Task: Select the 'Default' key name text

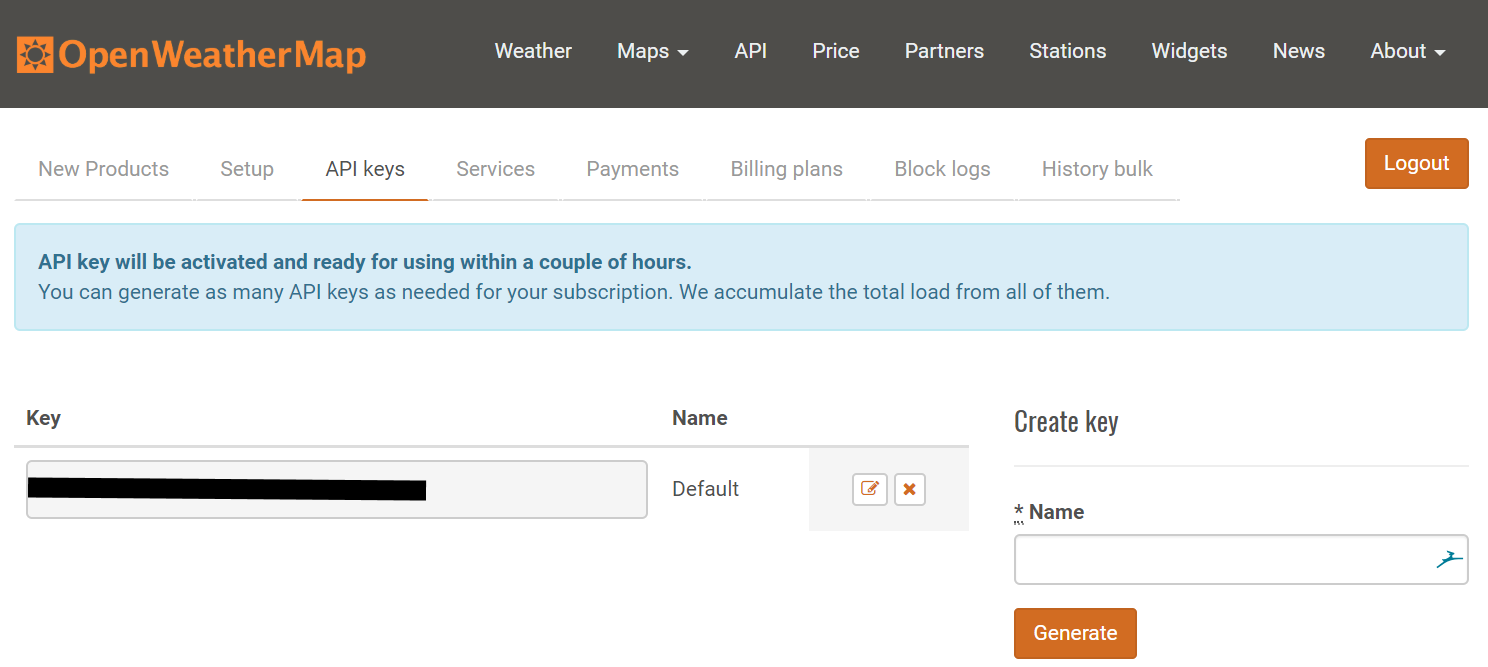Action: click(706, 489)
